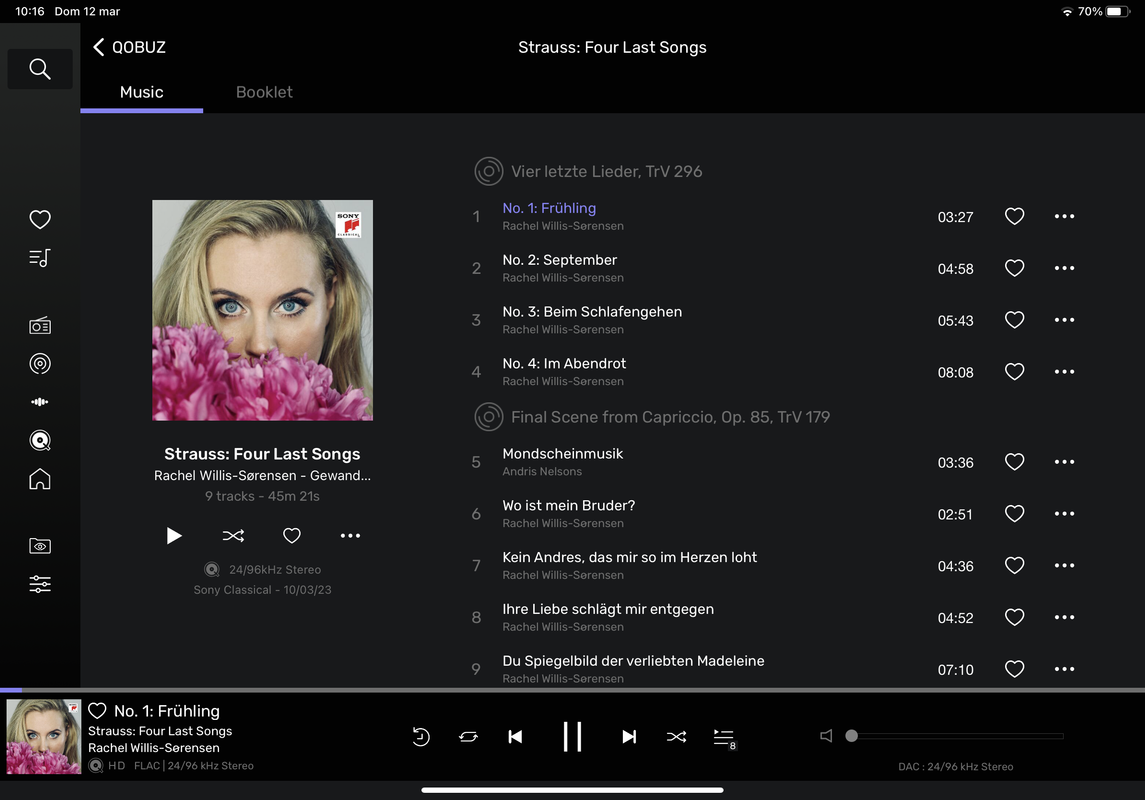Favorite track Wo ist mein Bruder?
The height and width of the screenshot is (800, 1145).
(x=1014, y=514)
